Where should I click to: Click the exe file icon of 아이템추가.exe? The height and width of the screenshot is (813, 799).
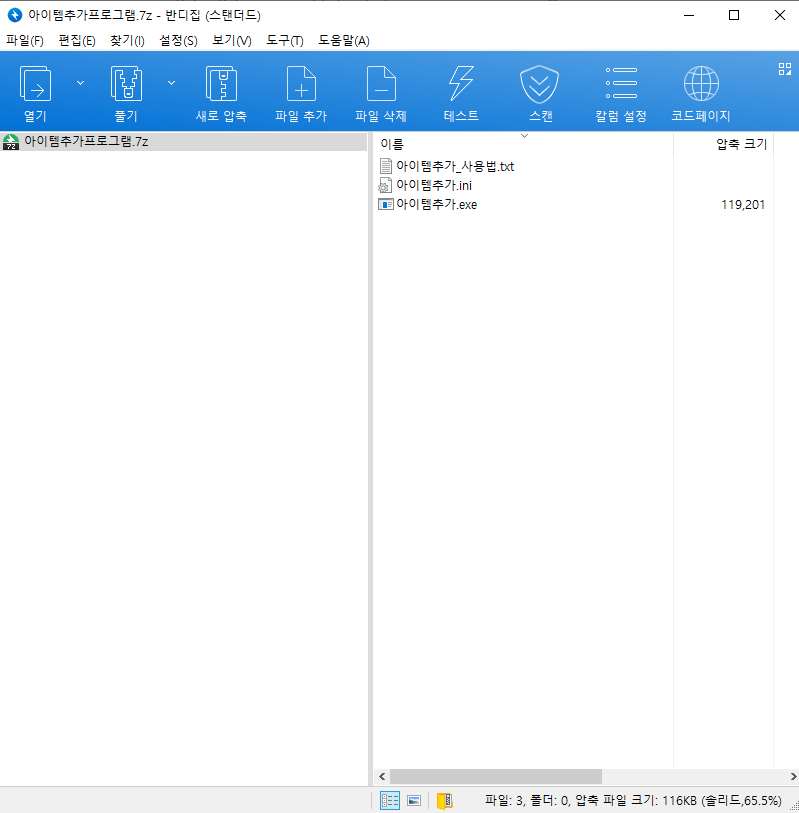click(385, 204)
